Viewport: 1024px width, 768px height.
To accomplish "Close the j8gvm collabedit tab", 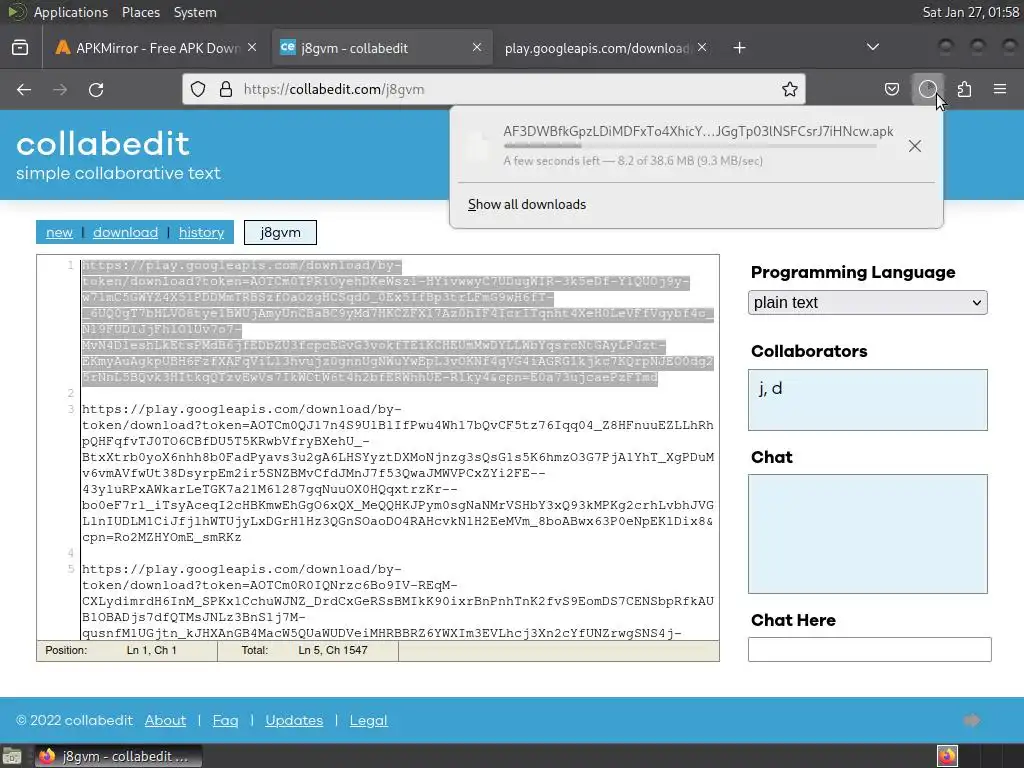I will pos(477,48).
